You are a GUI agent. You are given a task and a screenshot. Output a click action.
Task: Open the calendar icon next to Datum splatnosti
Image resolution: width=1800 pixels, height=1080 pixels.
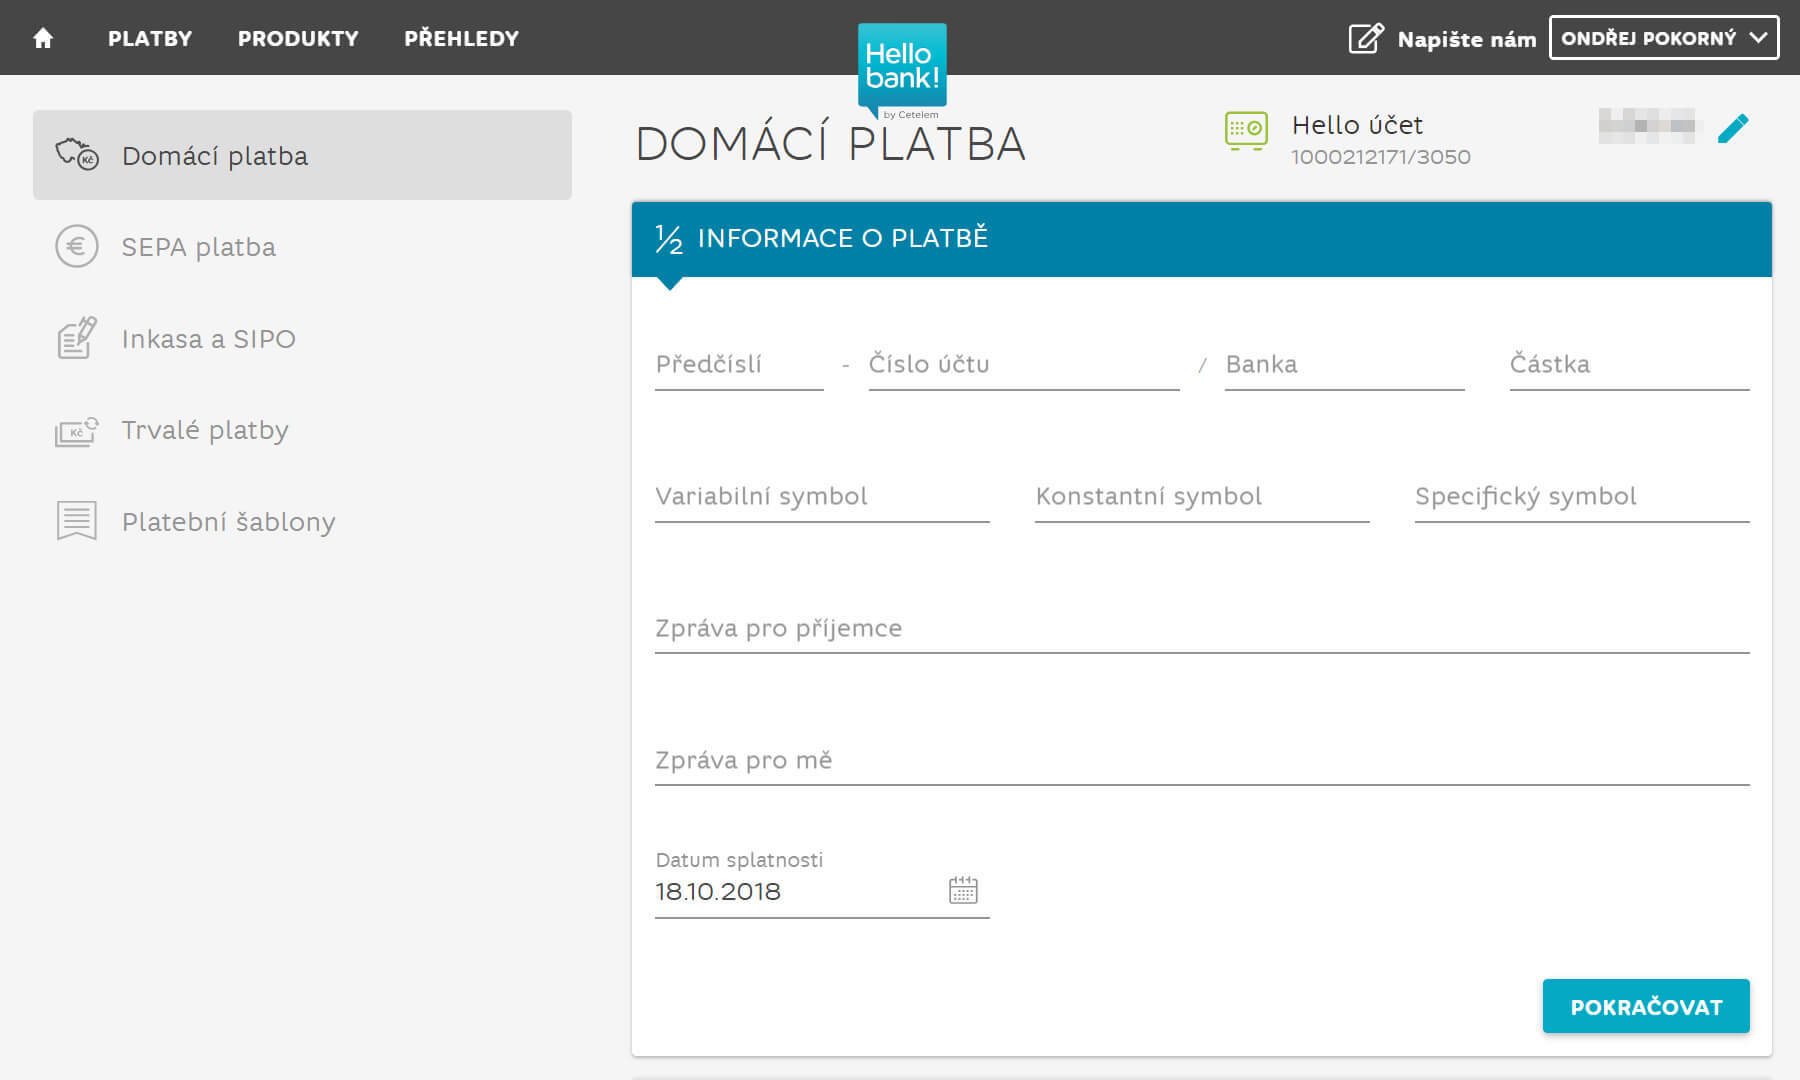[x=963, y=889]
